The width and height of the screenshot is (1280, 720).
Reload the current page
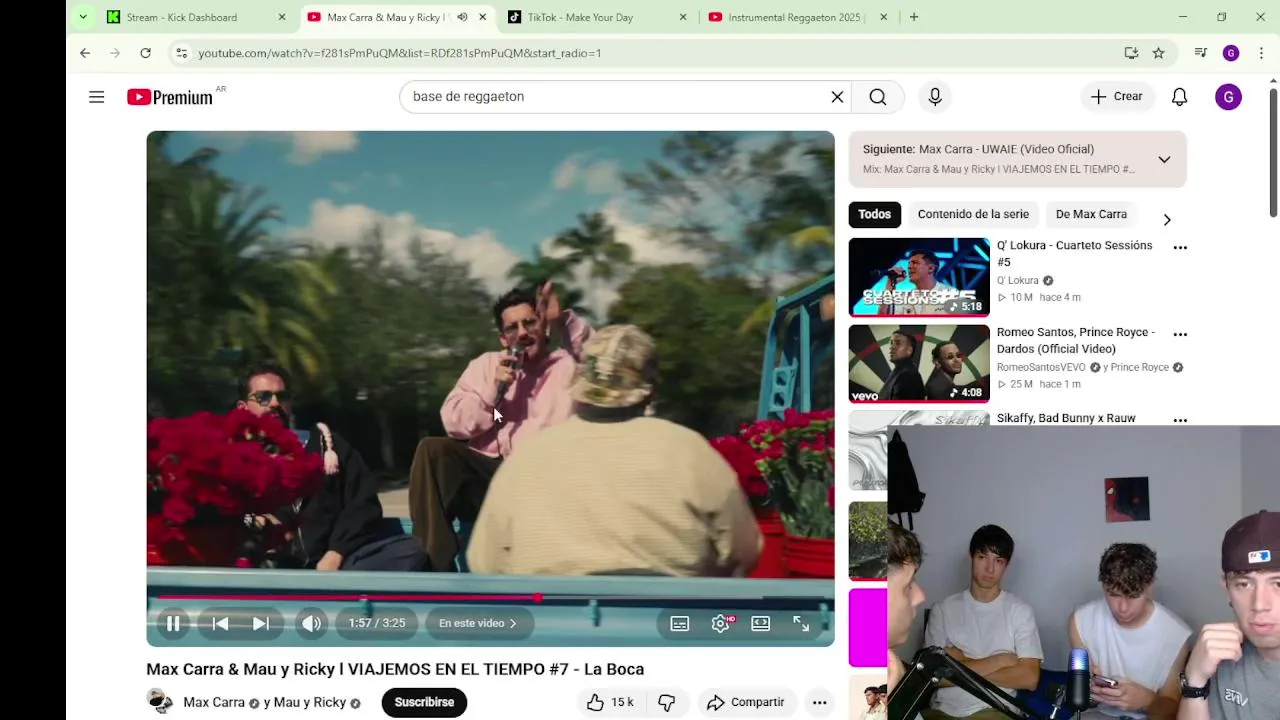(145, 53)
